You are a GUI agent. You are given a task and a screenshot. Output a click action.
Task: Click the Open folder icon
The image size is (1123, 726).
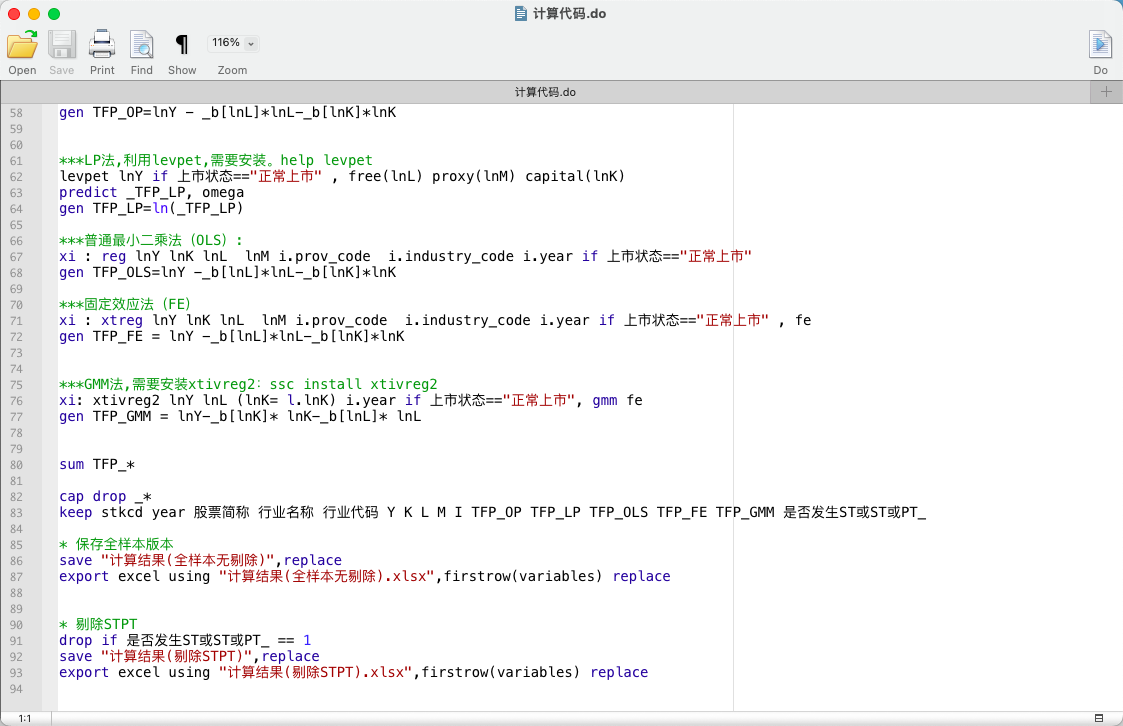click(x=22, y=45)
